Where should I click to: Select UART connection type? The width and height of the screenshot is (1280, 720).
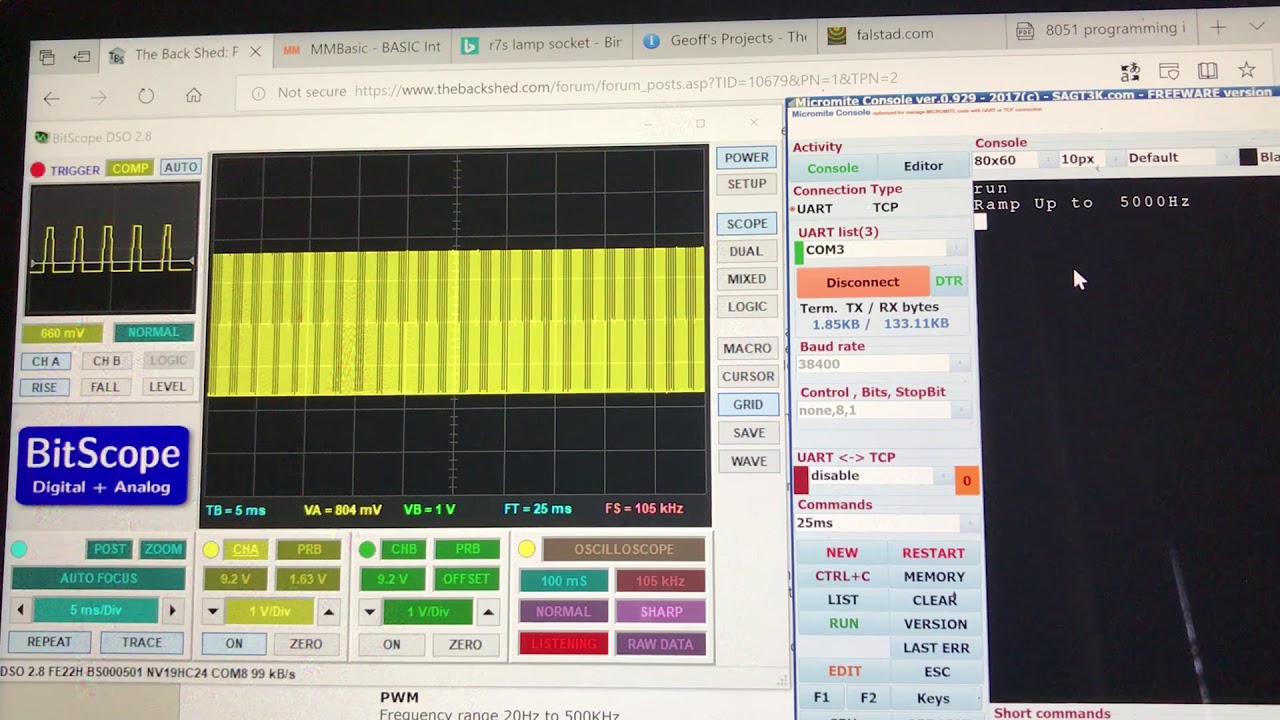813,209
